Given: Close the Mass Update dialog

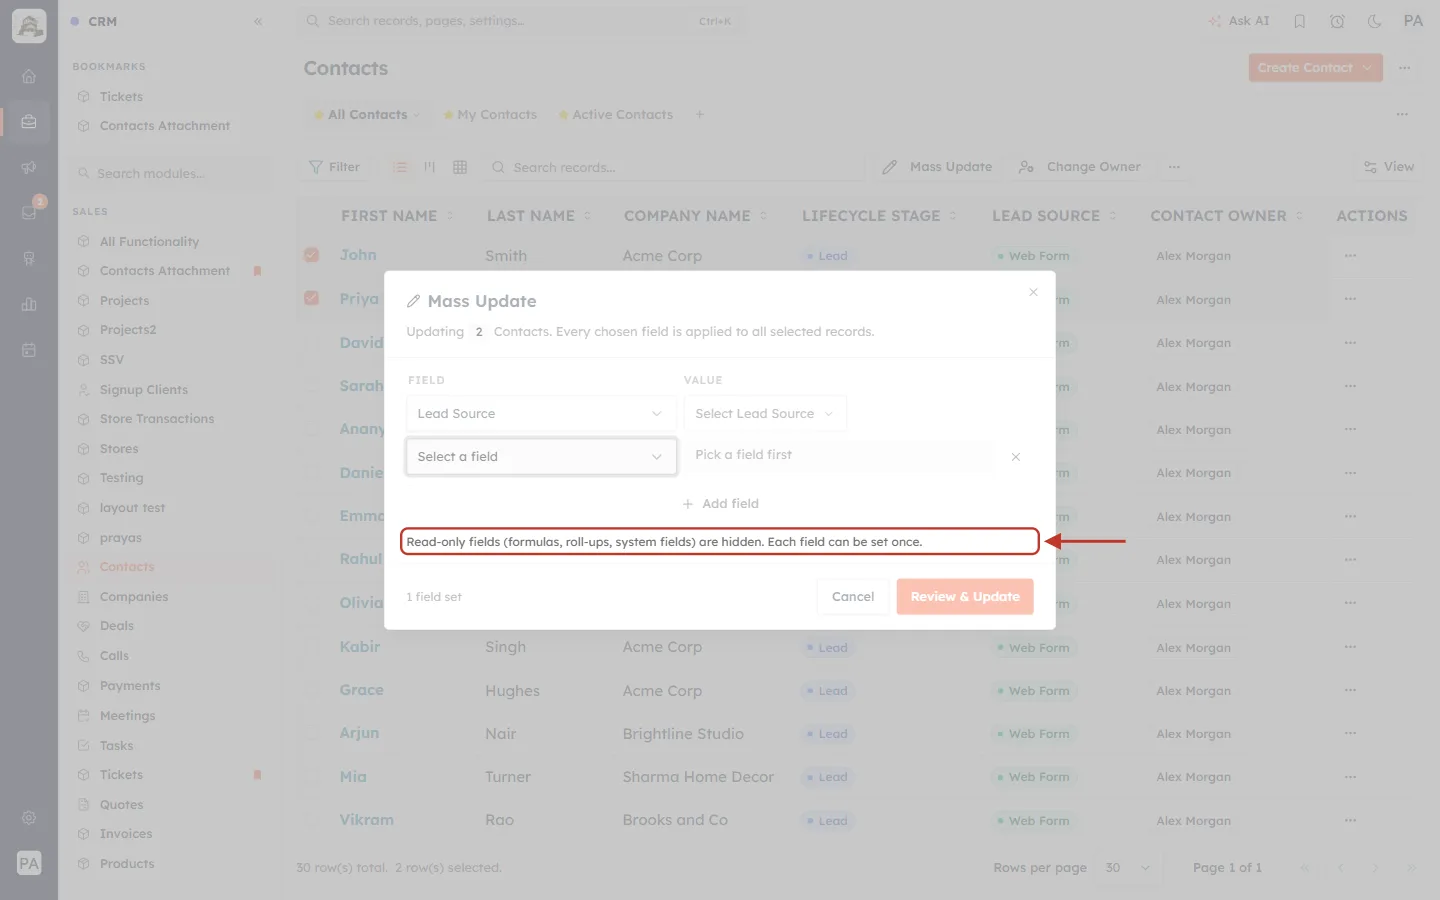Looking at the screenshot, I should (1033, 292).
